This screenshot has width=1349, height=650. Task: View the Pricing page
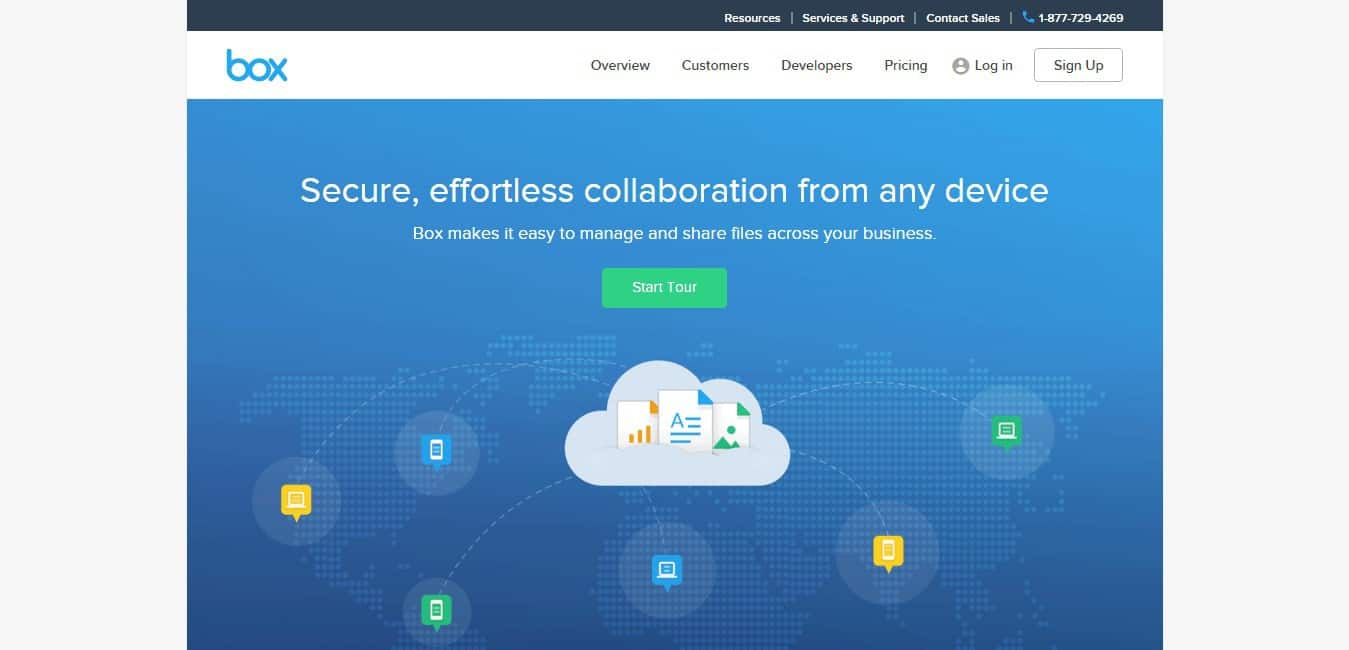pos(906,65)
